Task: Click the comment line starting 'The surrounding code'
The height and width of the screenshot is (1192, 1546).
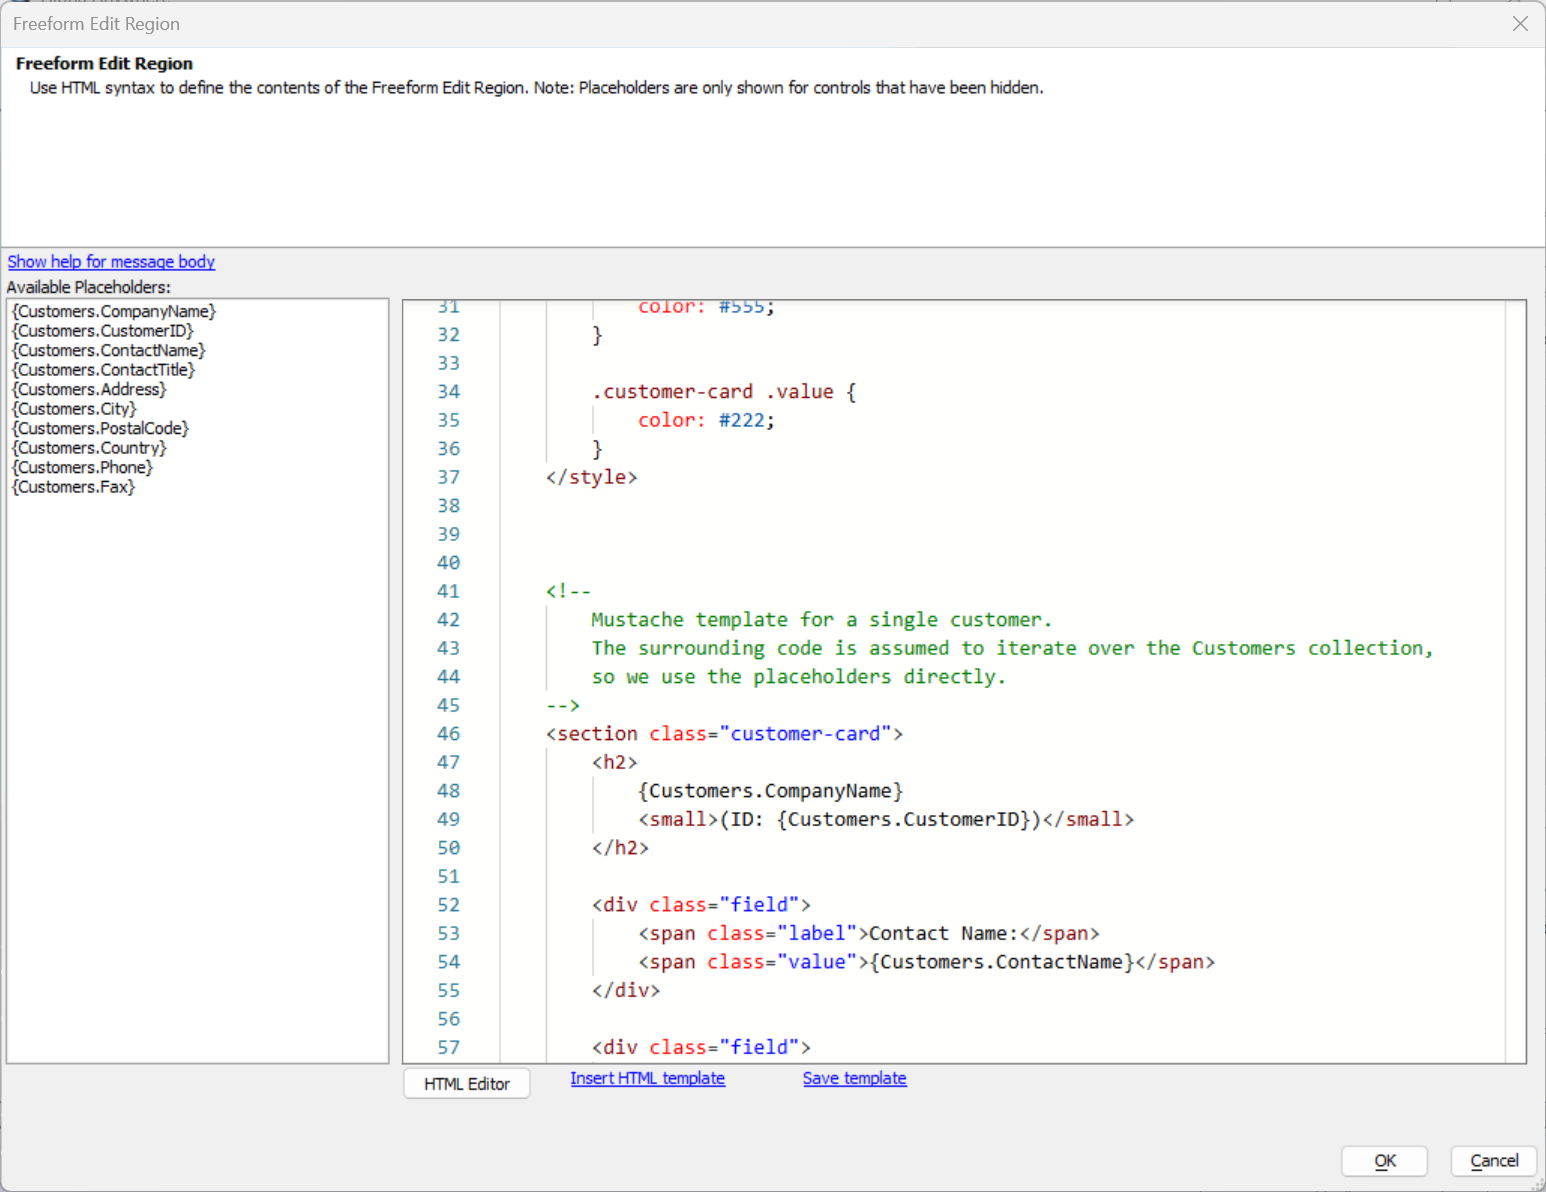Action: pyautogui.click(x=1012, y=648)
